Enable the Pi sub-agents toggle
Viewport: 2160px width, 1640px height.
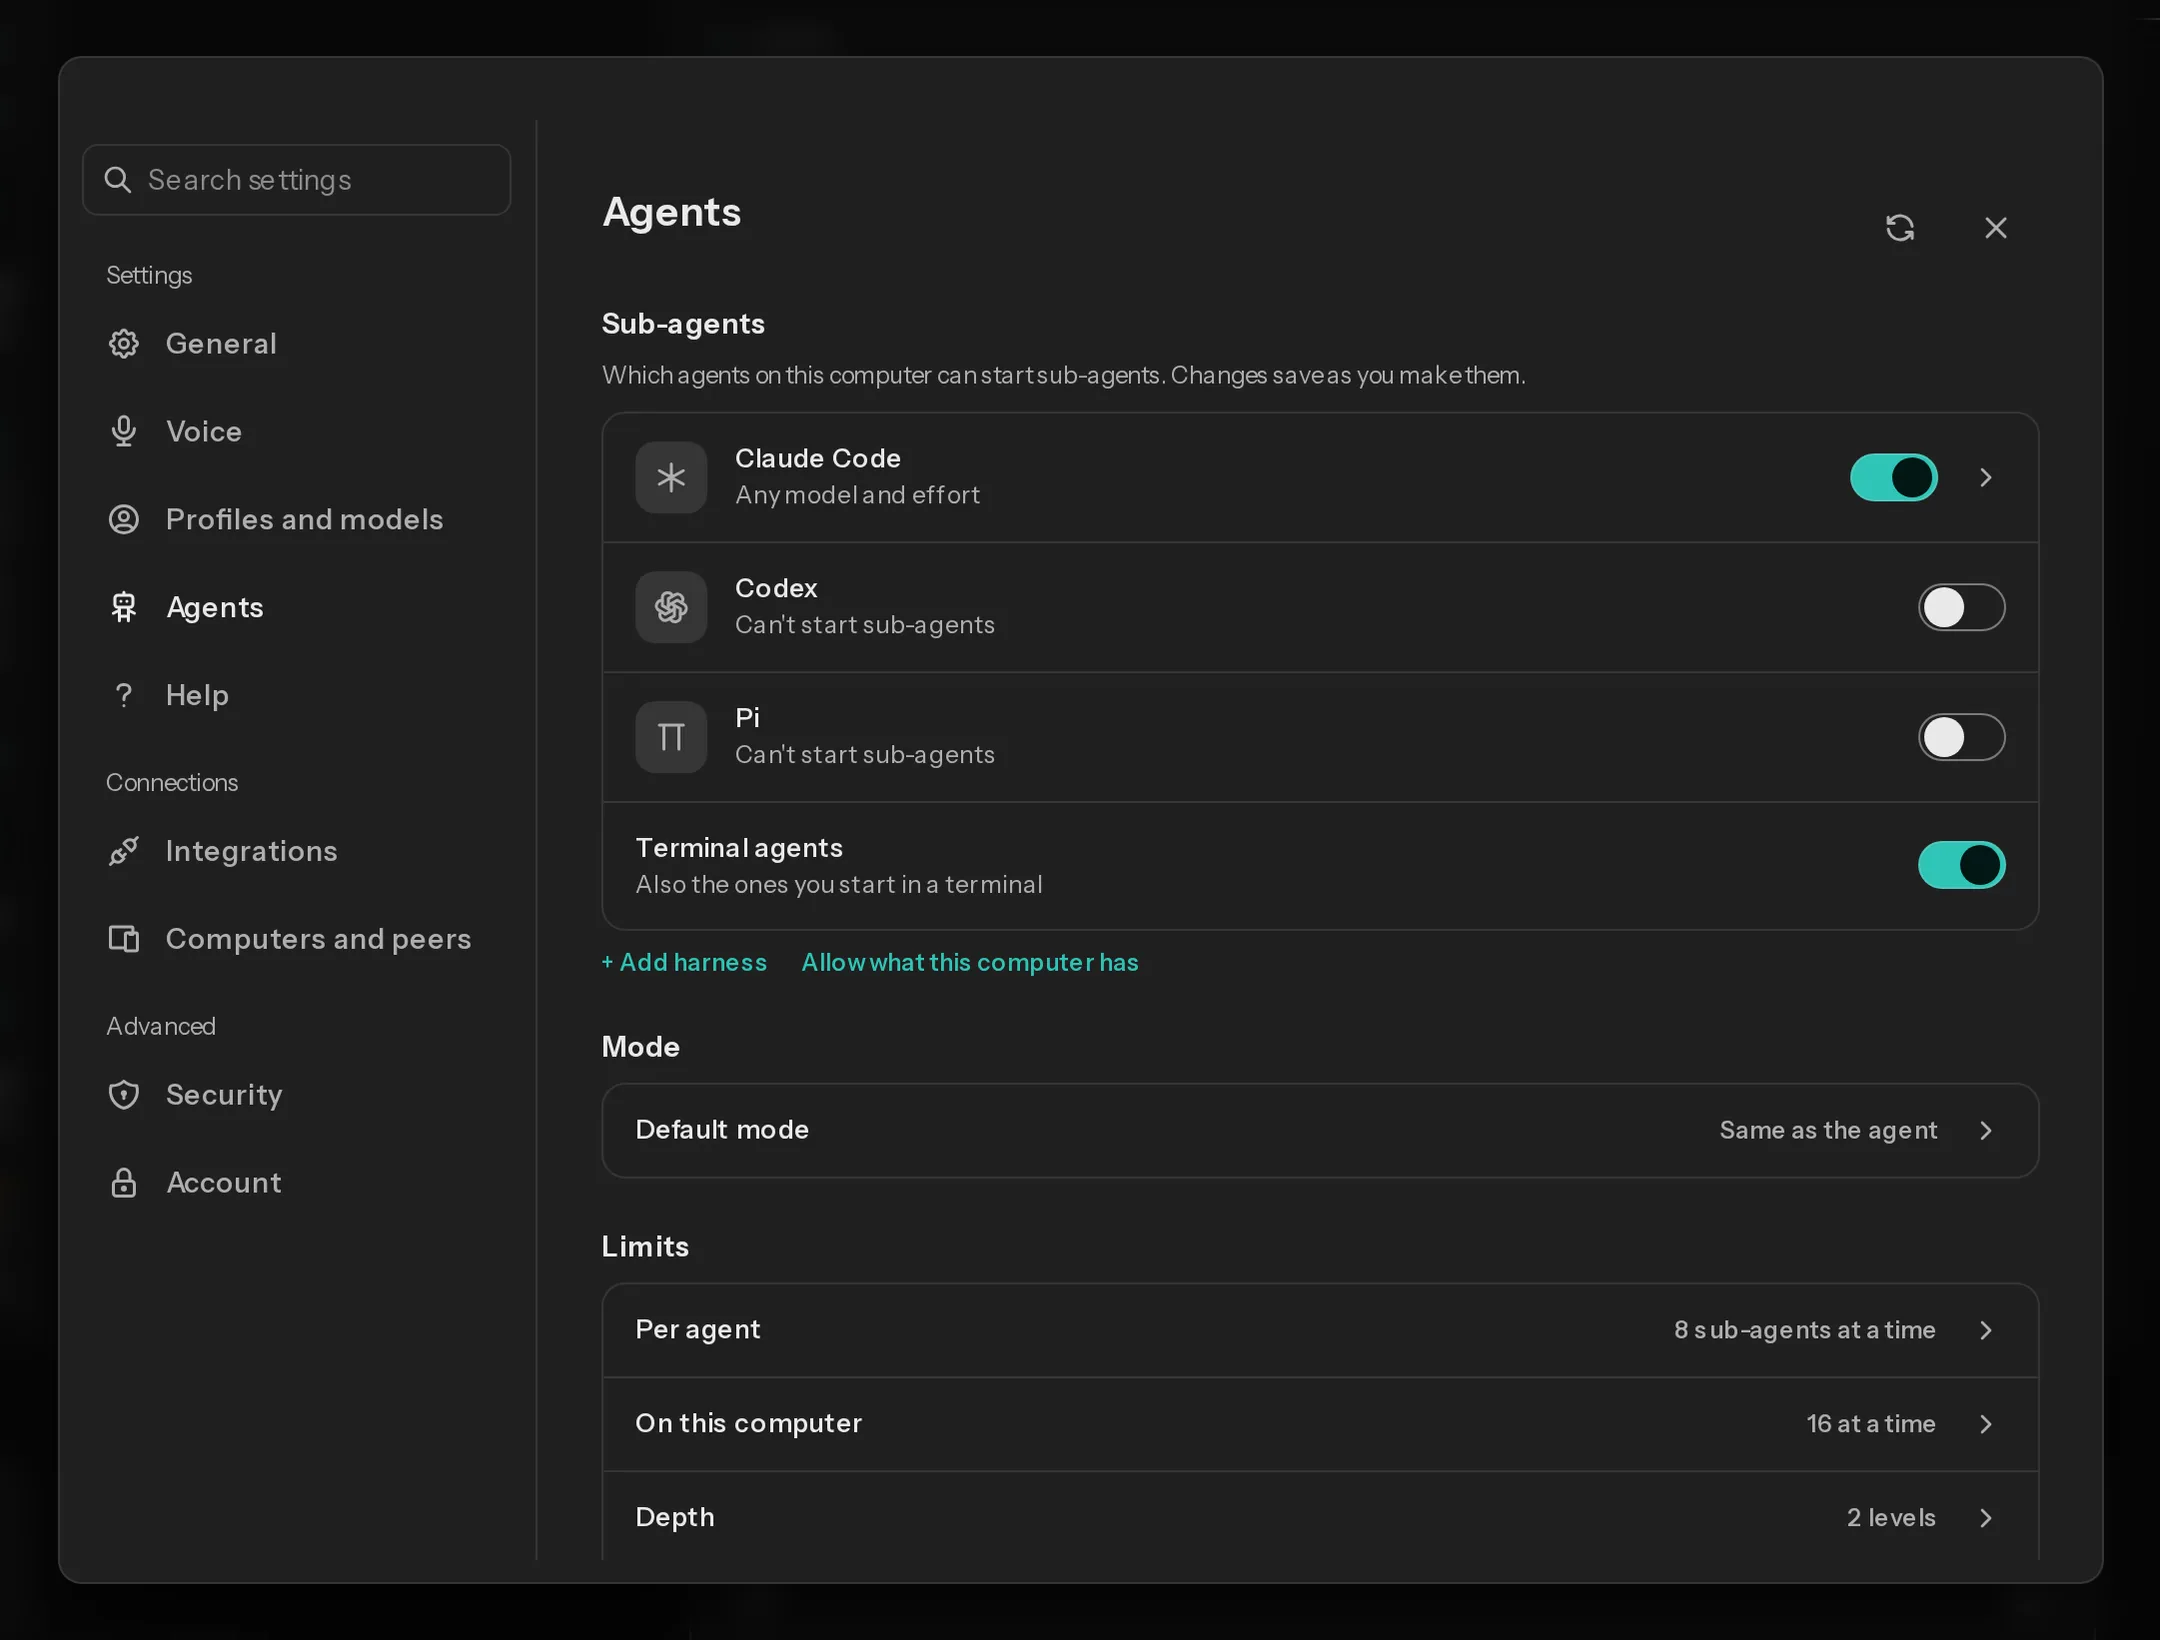pyautogui.click(x=1961, y=737)
